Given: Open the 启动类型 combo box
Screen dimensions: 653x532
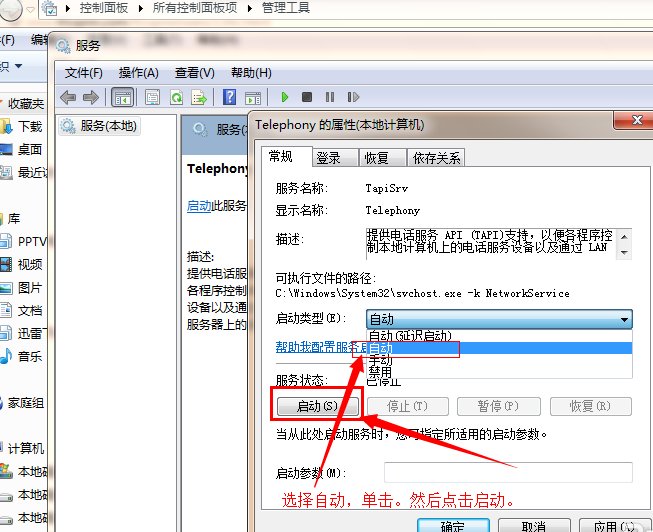Looking at the screenshot, I should 499,320.
